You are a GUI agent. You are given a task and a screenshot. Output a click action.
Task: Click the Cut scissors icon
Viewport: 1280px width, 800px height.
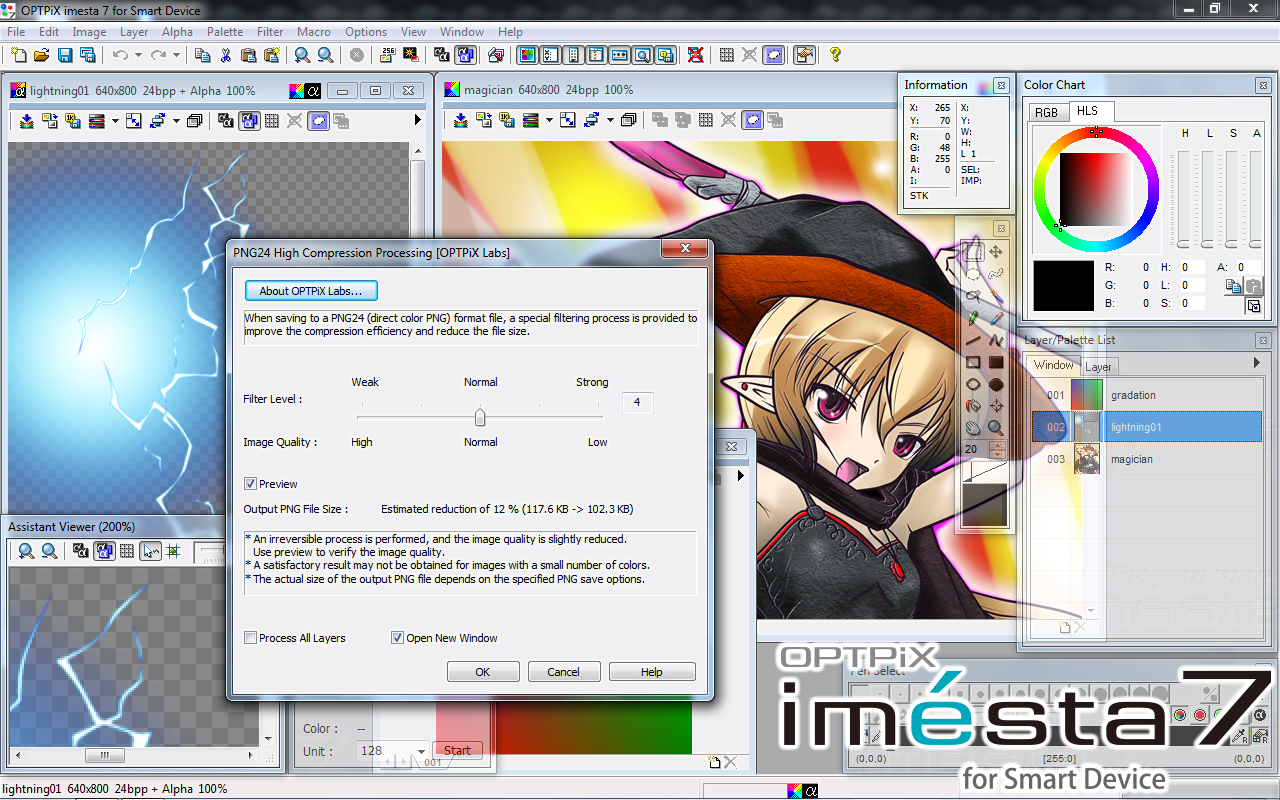point(225,55)
